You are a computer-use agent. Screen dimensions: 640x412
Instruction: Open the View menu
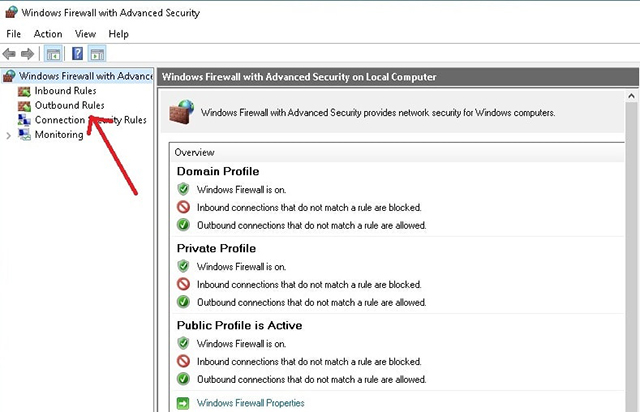85,34
